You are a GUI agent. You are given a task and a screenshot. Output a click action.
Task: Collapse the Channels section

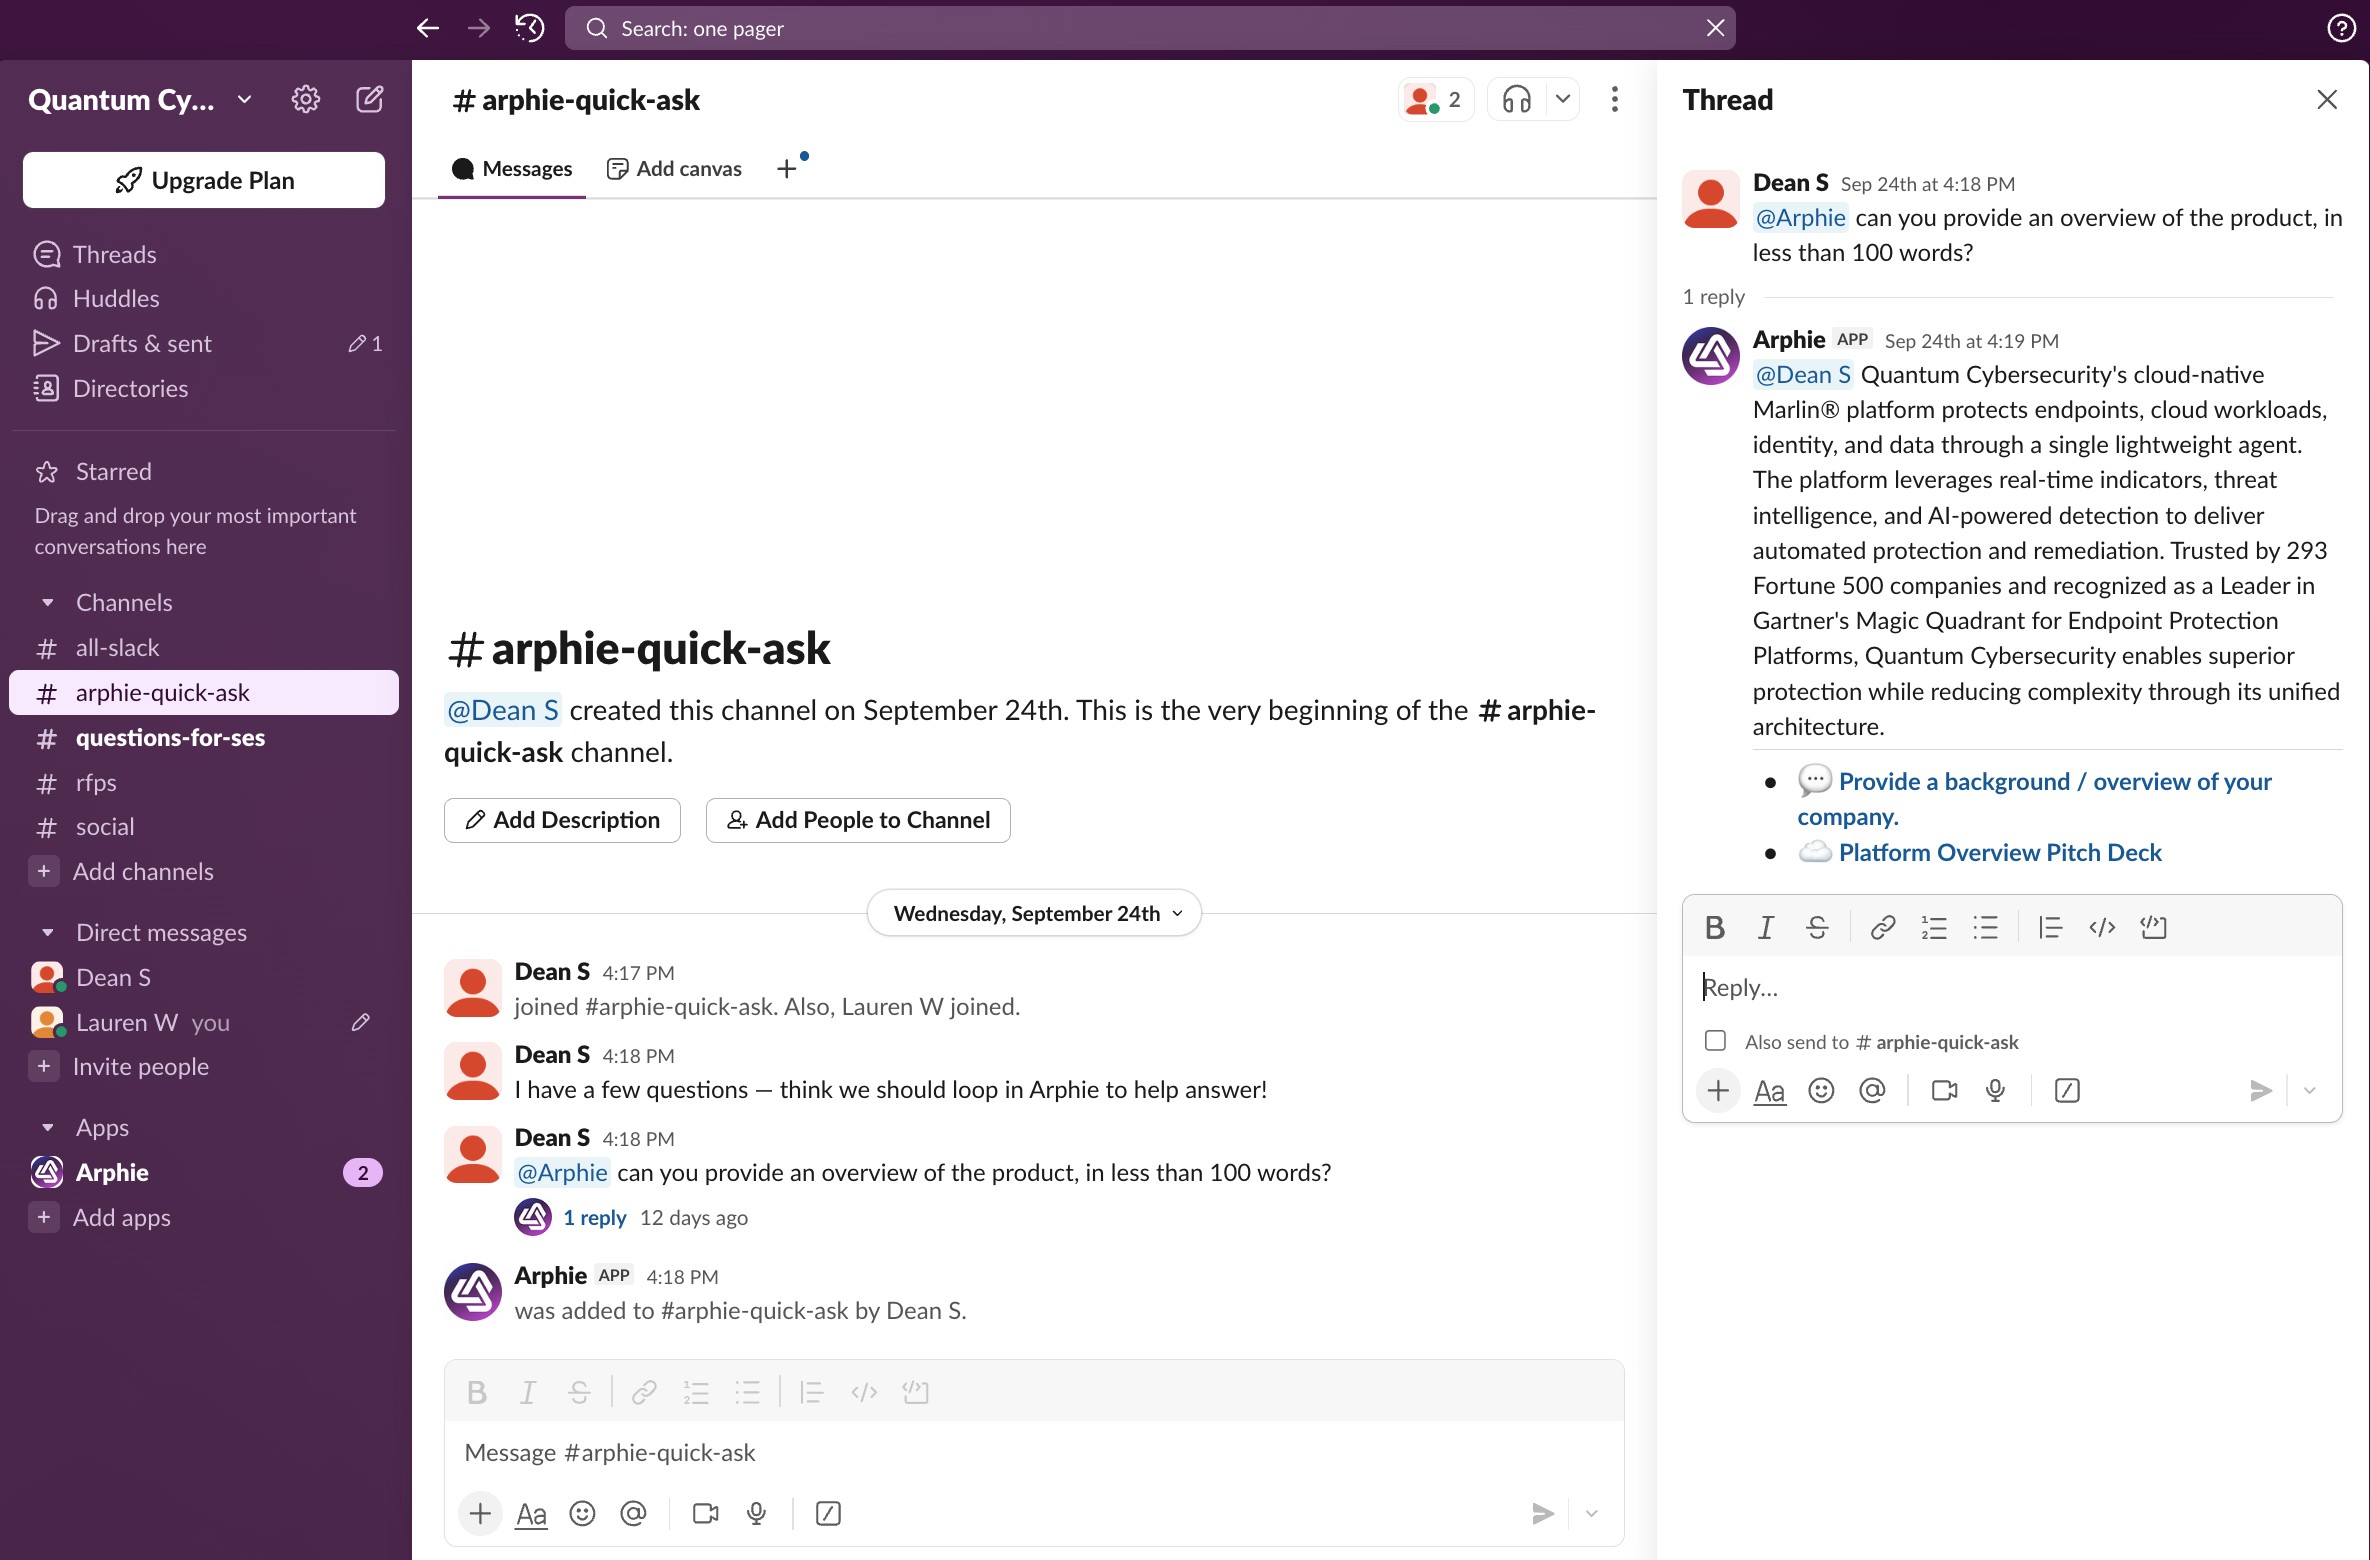tap(47, 602)
